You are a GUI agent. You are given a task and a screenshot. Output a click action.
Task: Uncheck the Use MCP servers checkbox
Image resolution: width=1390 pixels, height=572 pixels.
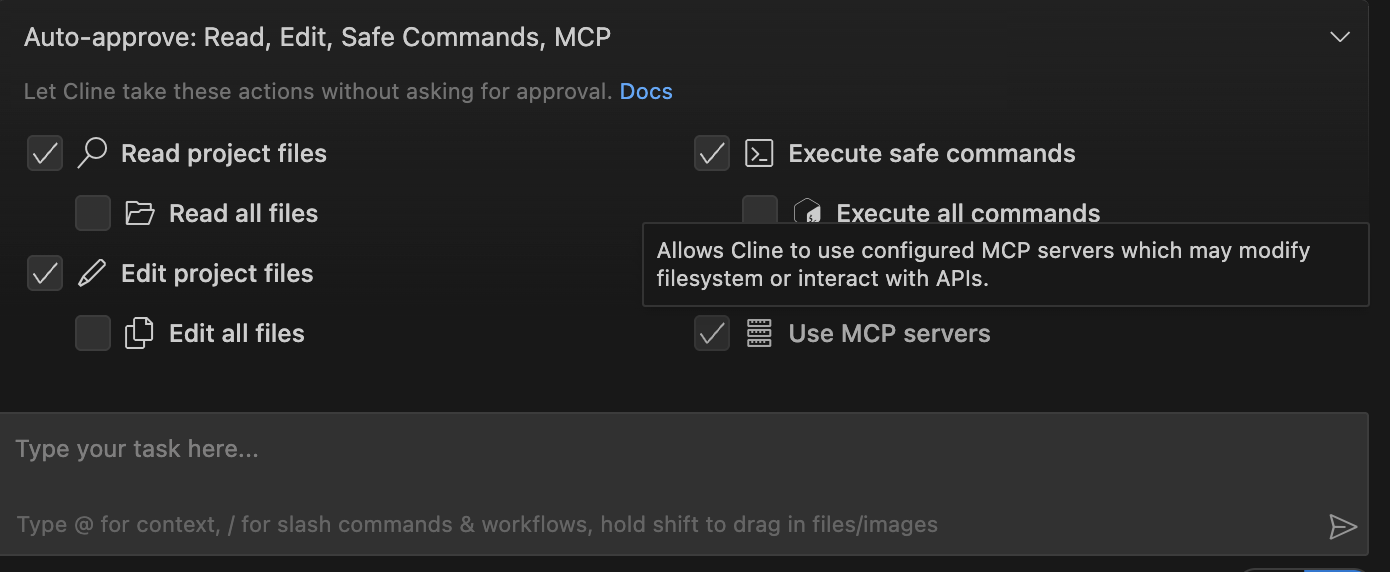[712, 333]
